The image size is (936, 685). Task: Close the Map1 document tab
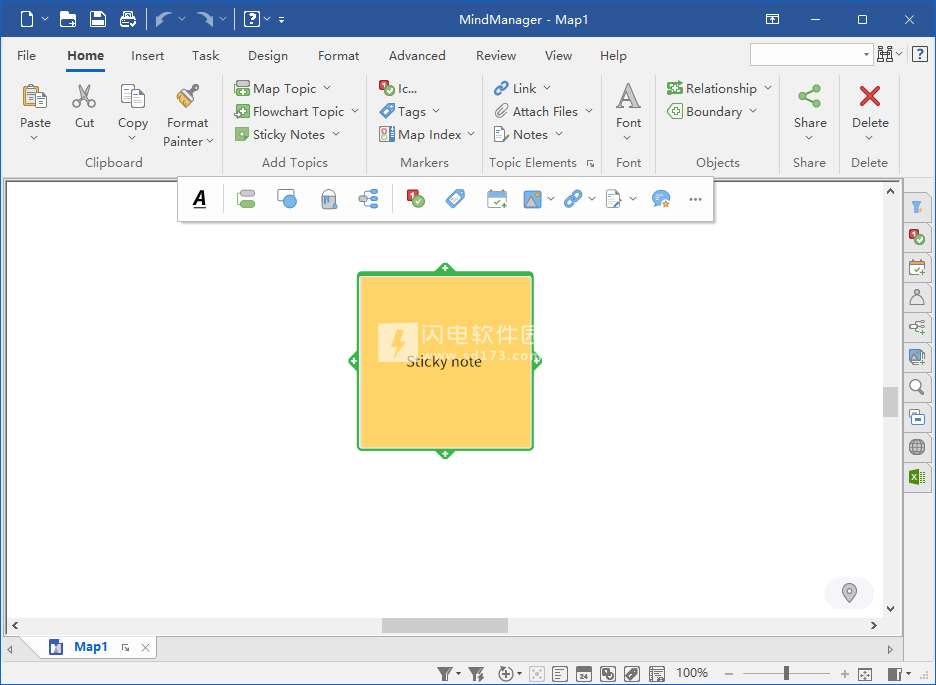(x=145, y=647)
